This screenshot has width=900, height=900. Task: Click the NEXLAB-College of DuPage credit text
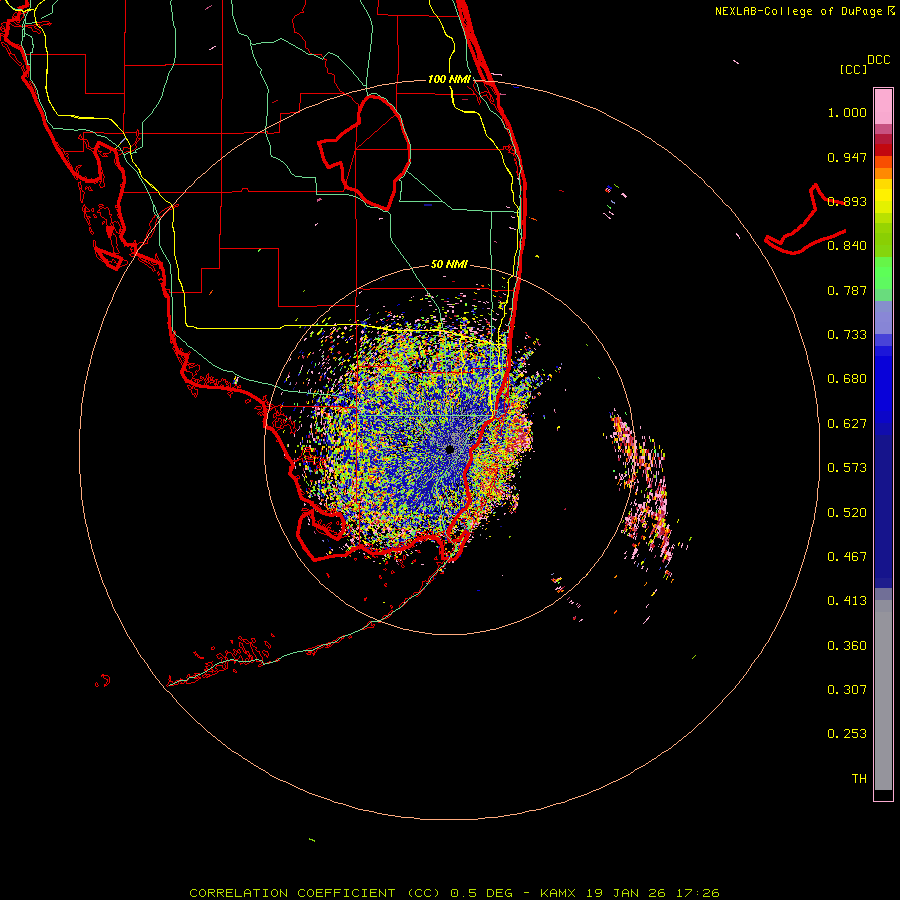(x=804, y=11)
